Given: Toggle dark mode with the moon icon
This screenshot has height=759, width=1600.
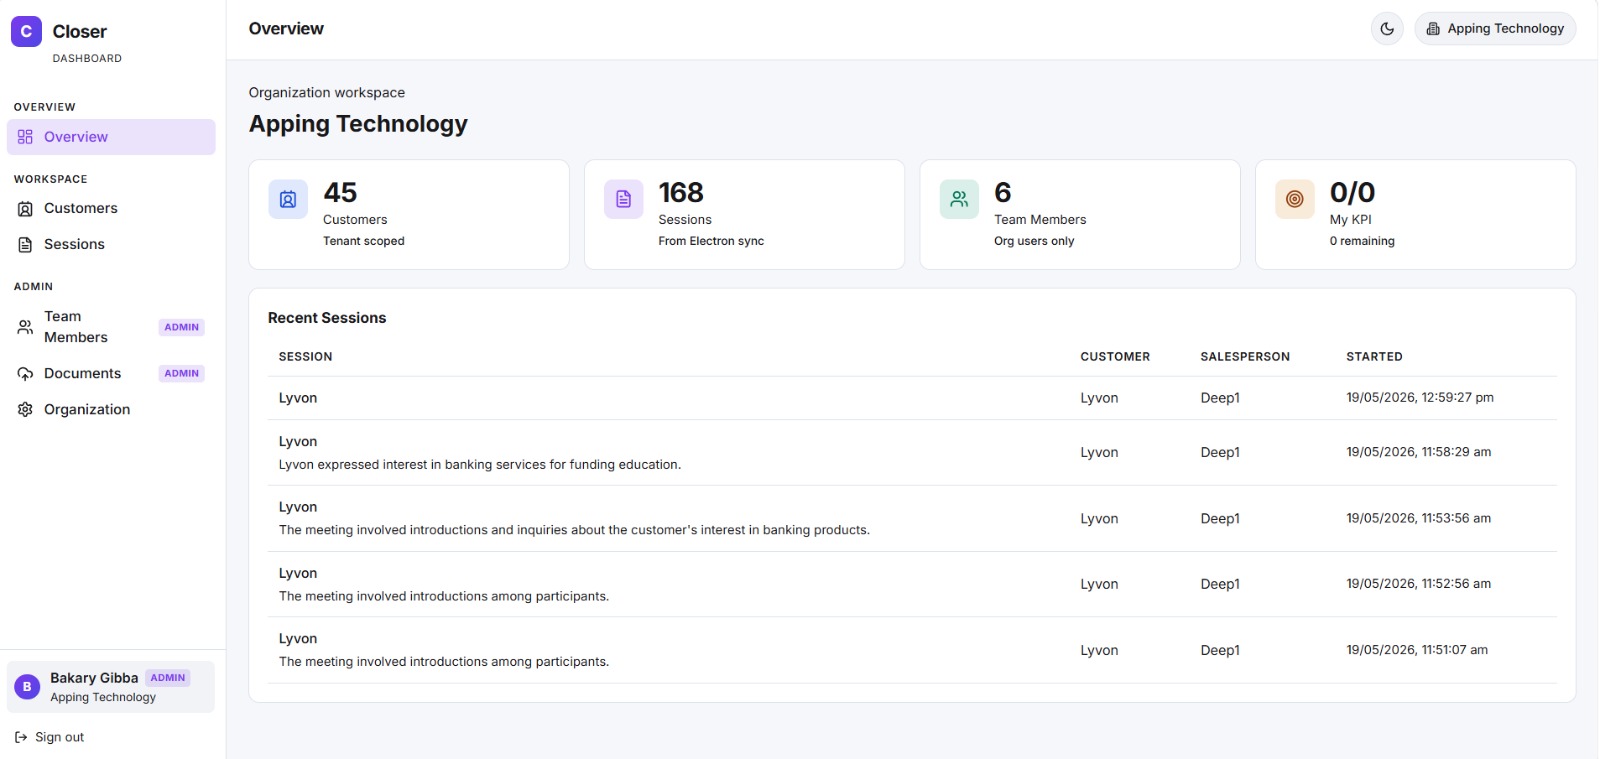Looking at the screenshot, I should [1387, 29].
